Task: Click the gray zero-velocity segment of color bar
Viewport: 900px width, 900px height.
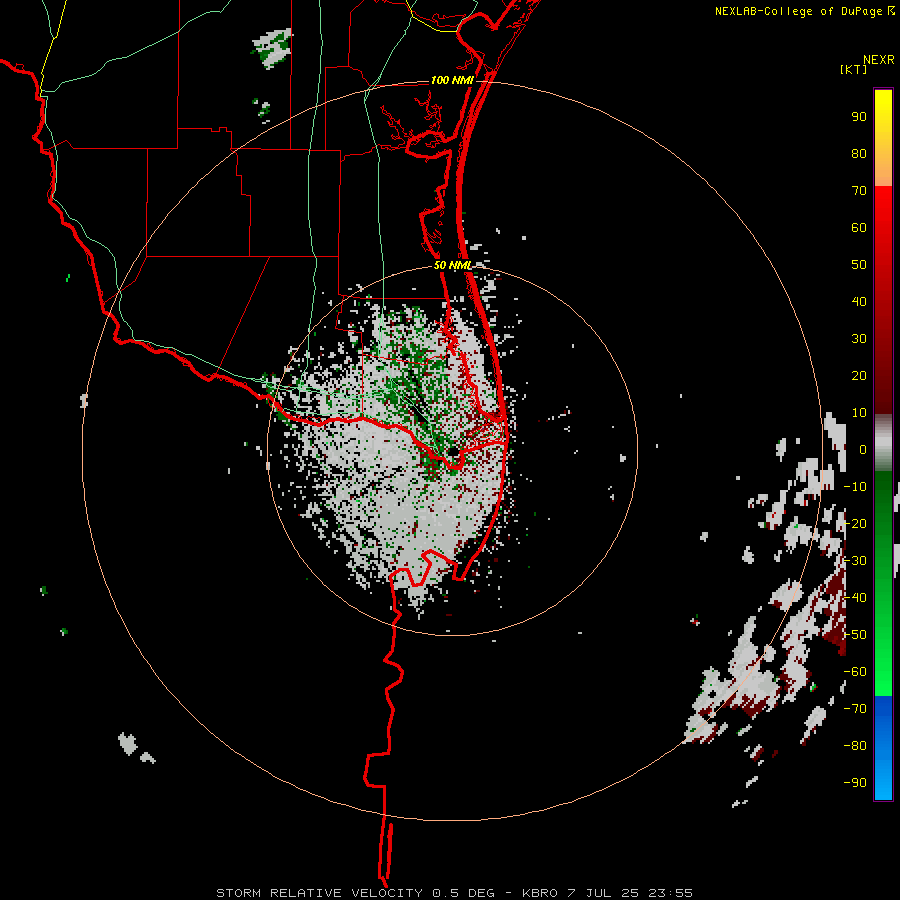Action: 883,443
